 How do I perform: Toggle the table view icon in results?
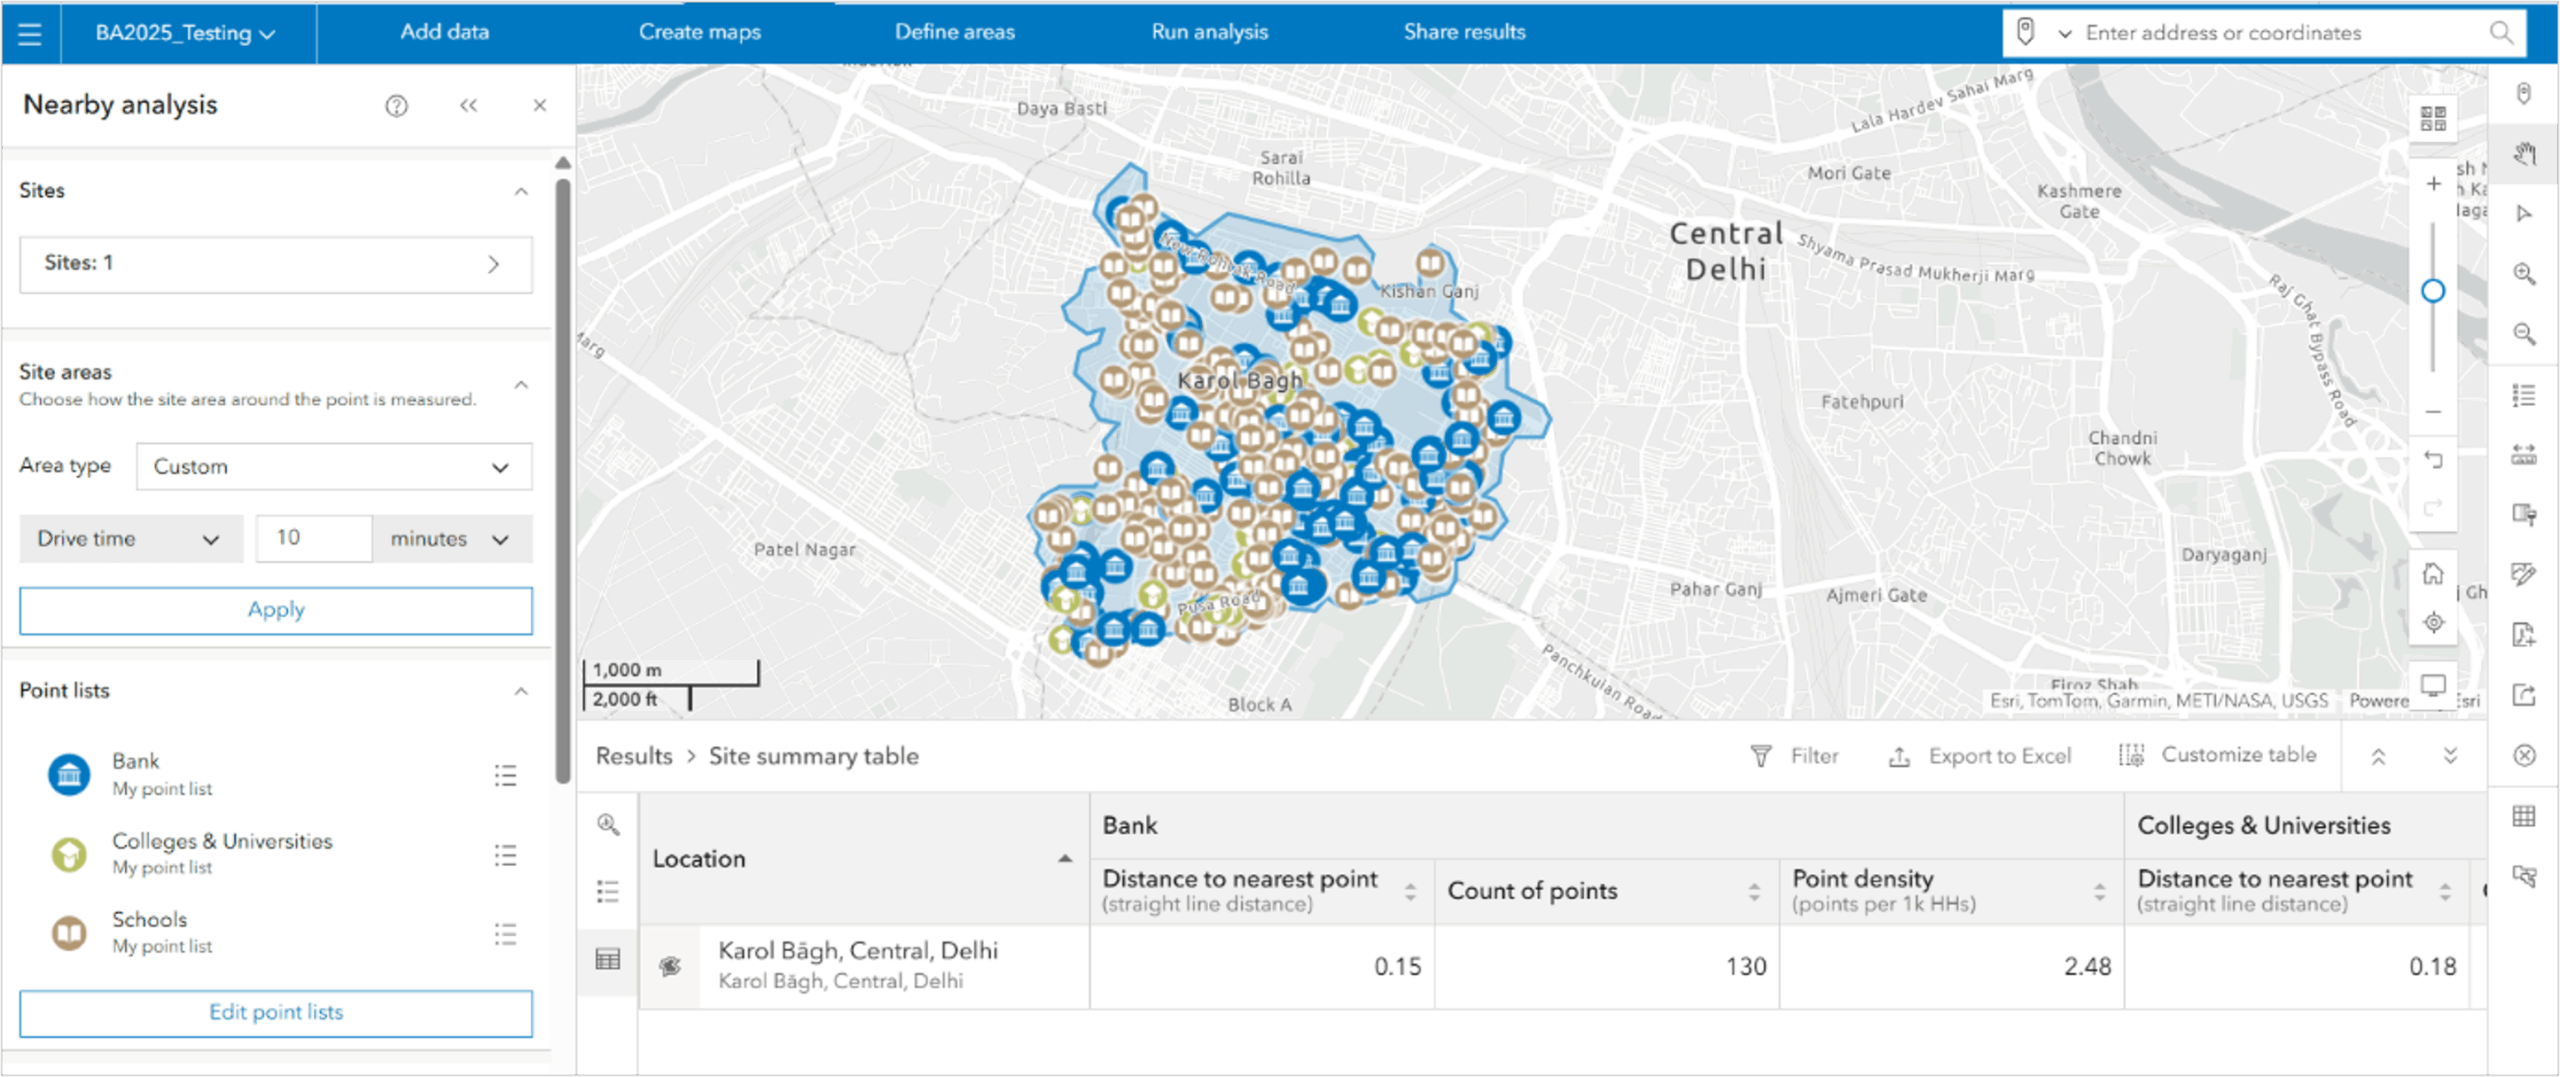[608, 960]
